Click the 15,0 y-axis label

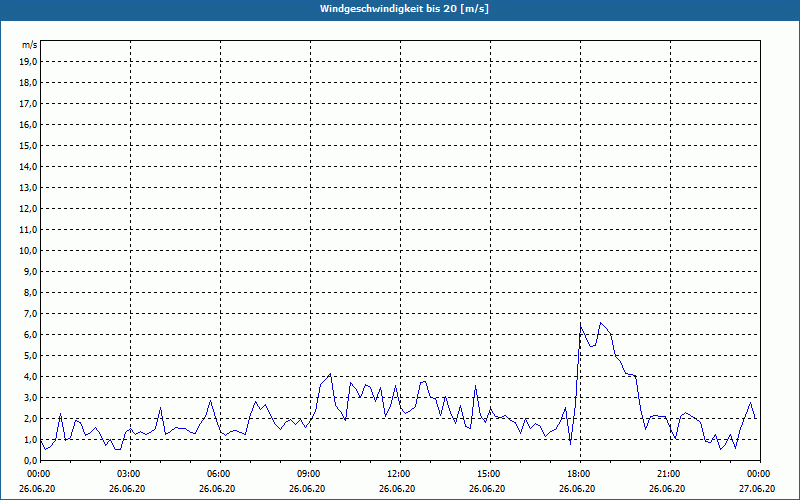(x=28, y=145)
